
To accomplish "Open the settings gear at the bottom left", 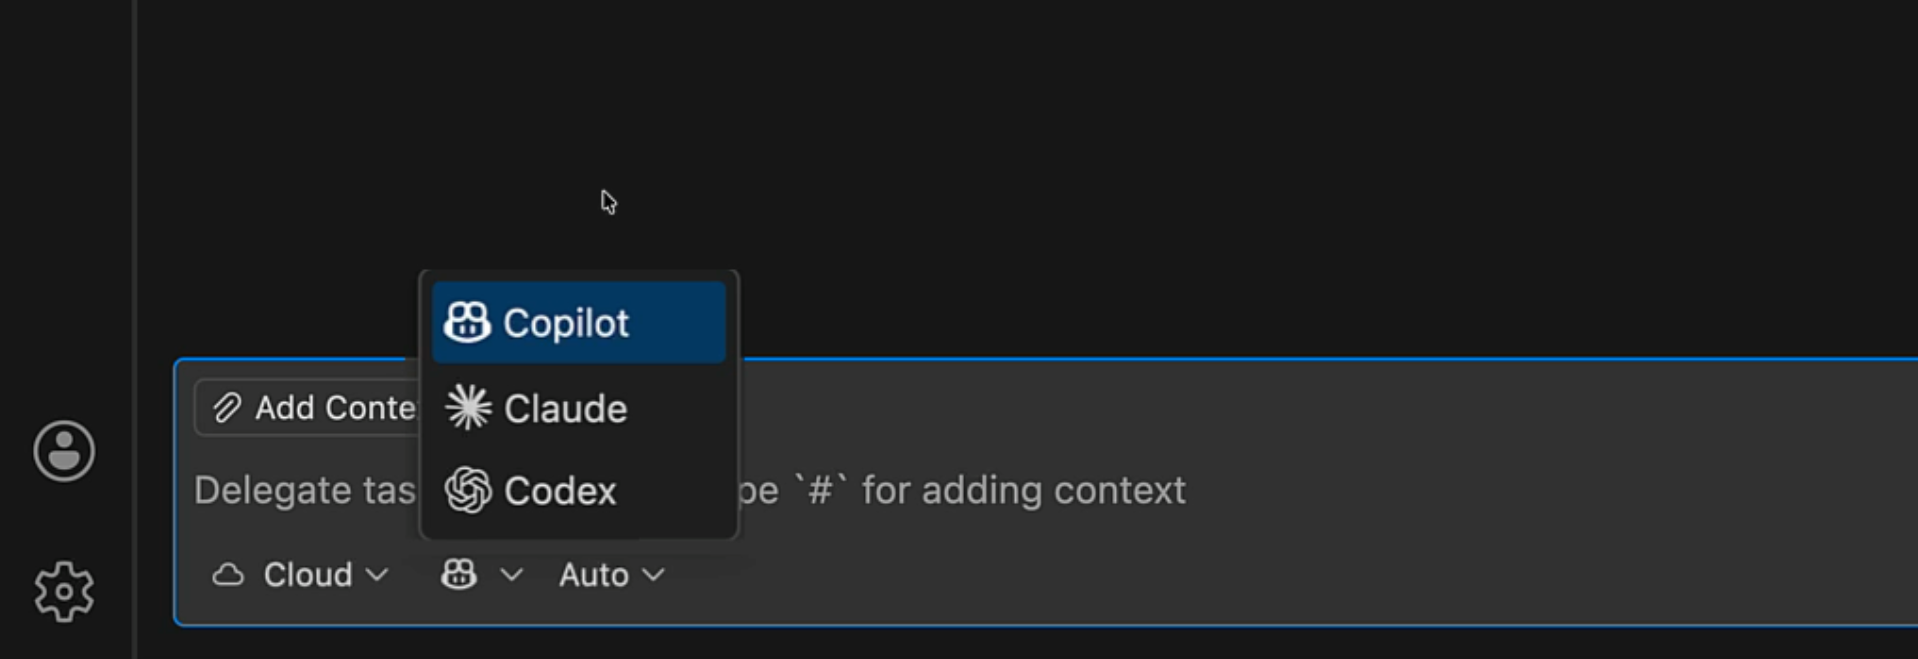I will [63, 590].
